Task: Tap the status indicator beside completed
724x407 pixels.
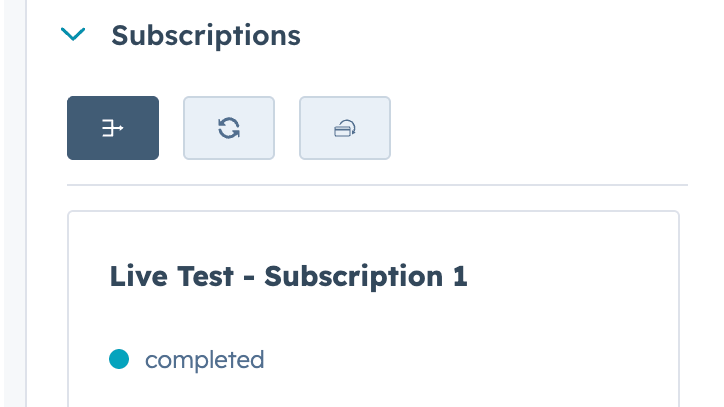Action: (119, 359)
